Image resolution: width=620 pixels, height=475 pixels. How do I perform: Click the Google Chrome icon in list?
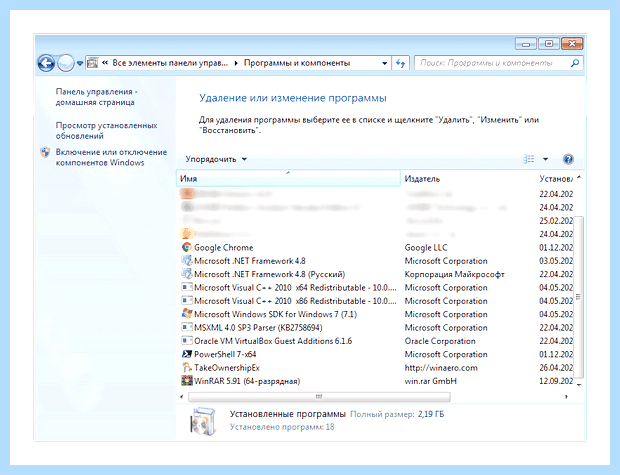pos(187,247)
